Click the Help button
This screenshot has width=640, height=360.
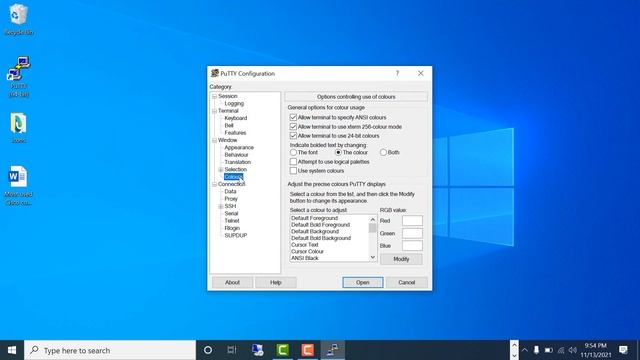click(x=276, y=282)
